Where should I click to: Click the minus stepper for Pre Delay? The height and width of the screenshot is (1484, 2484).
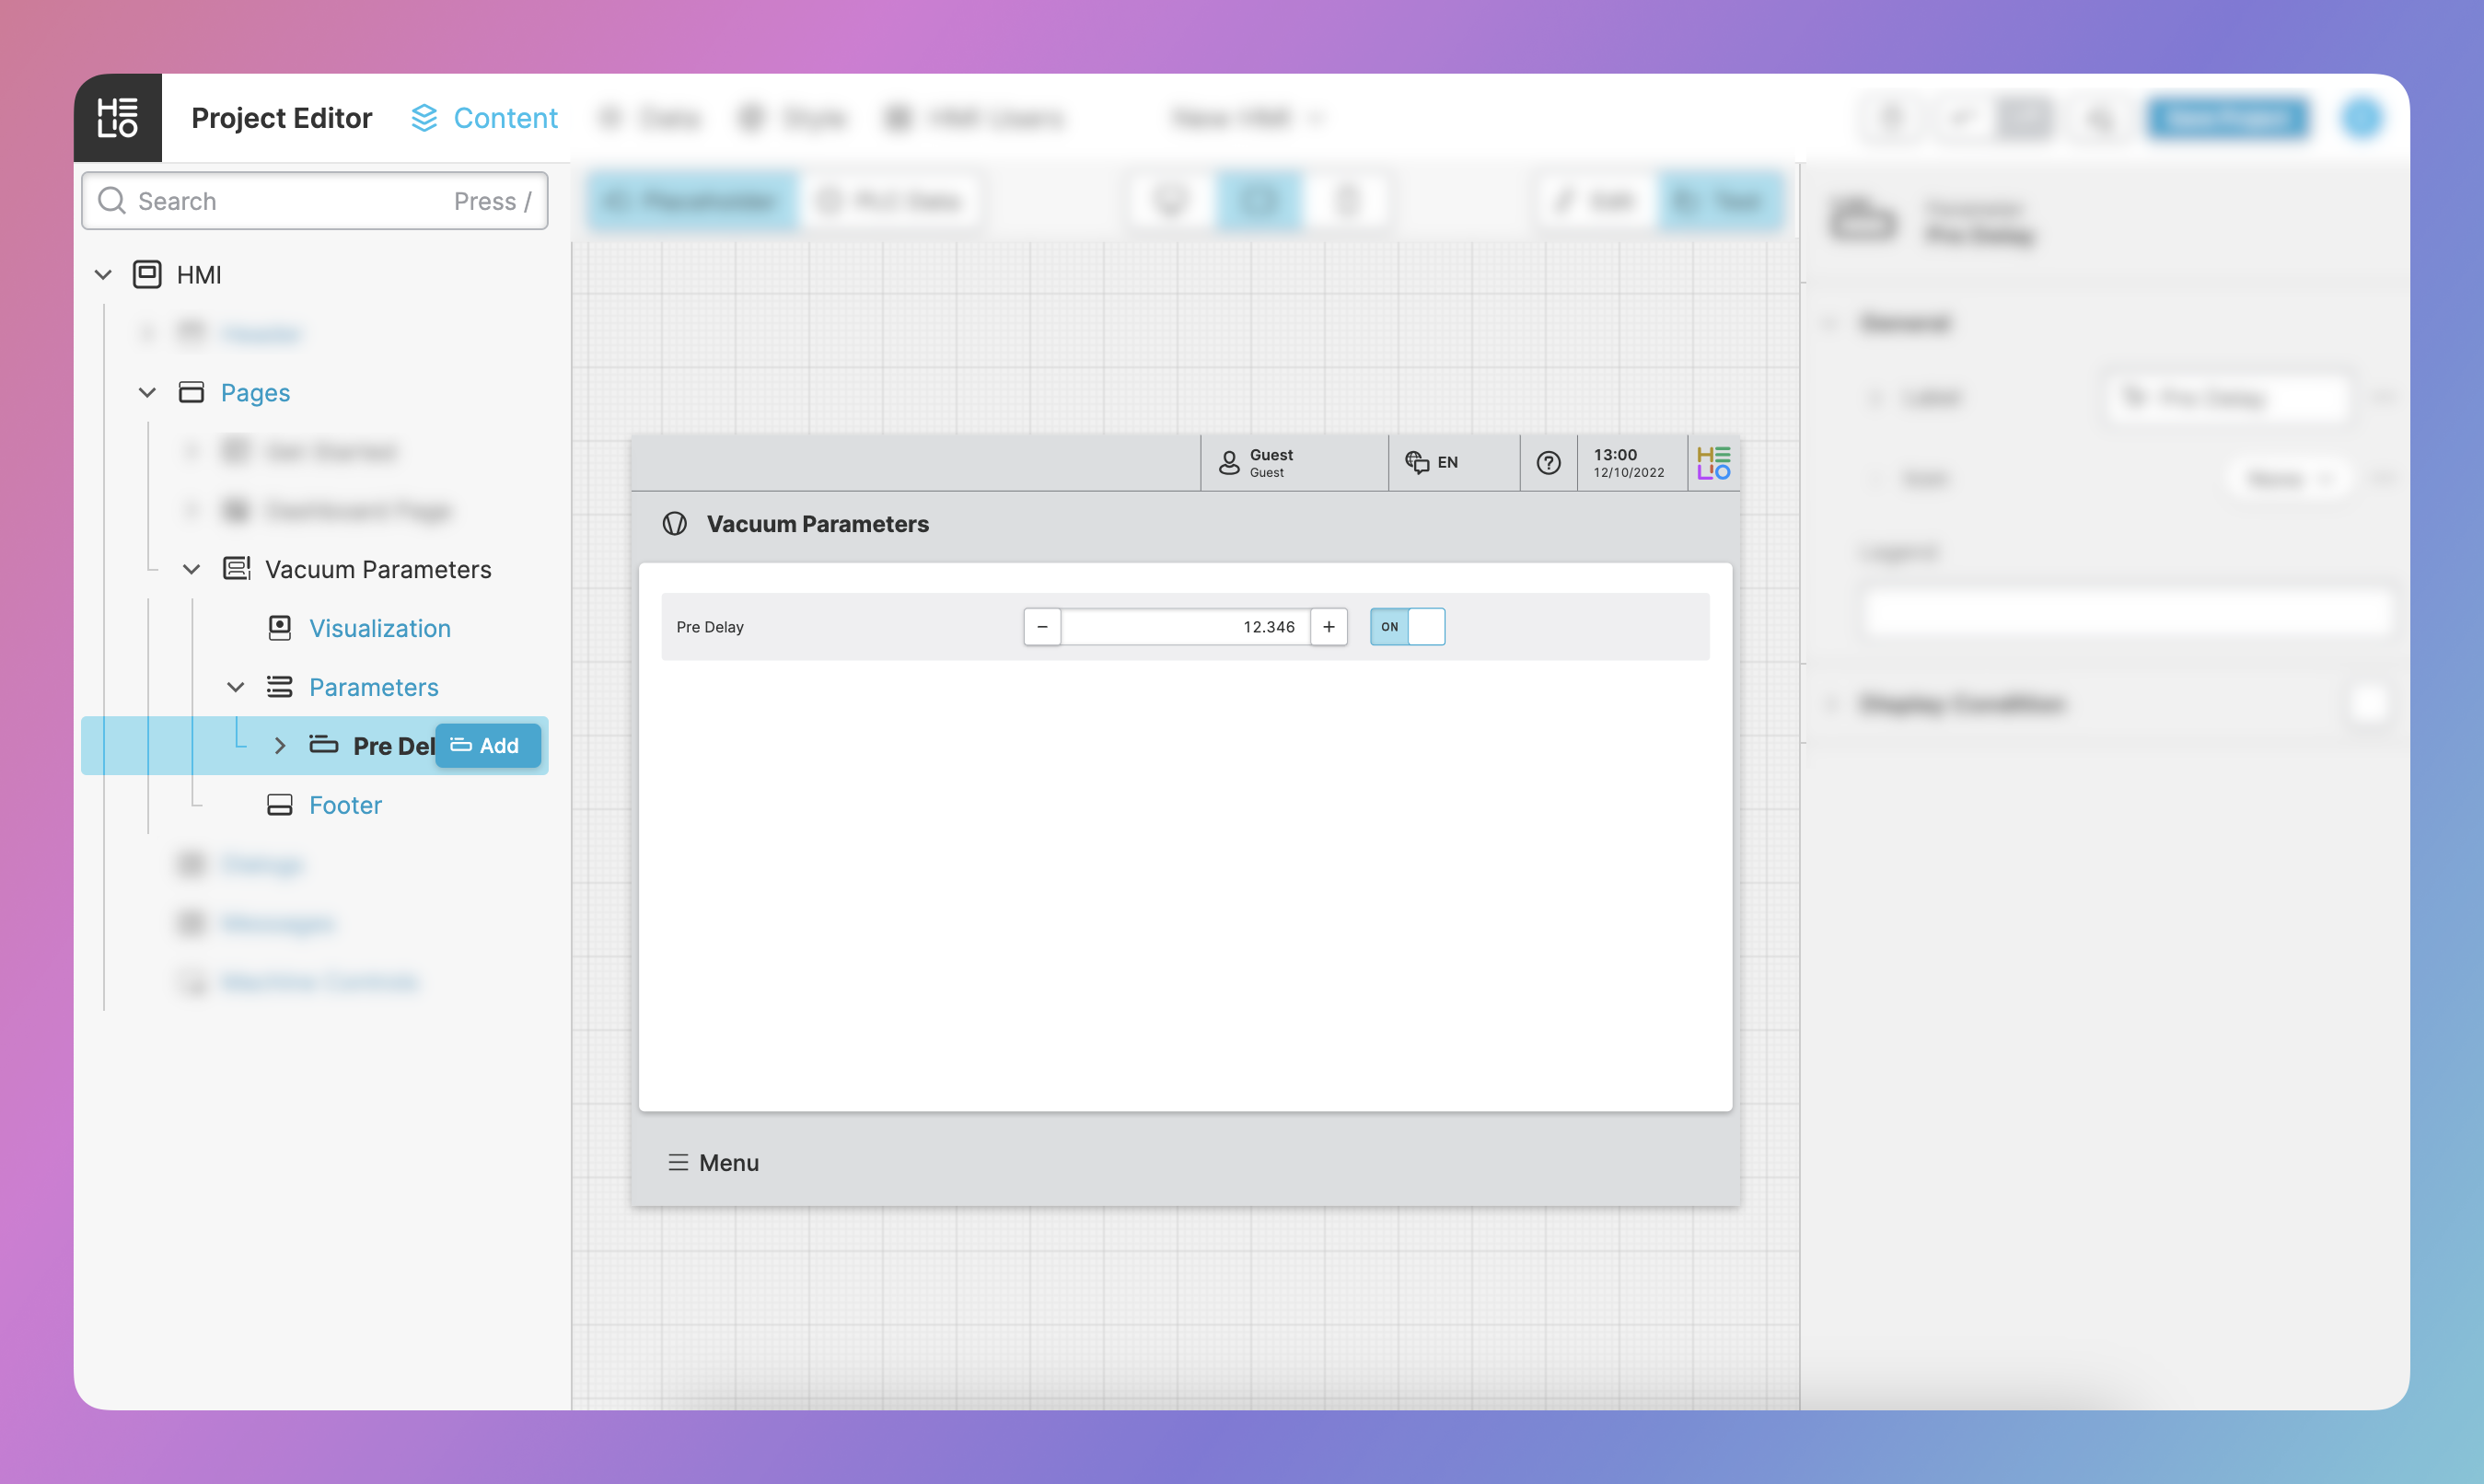1042,627
